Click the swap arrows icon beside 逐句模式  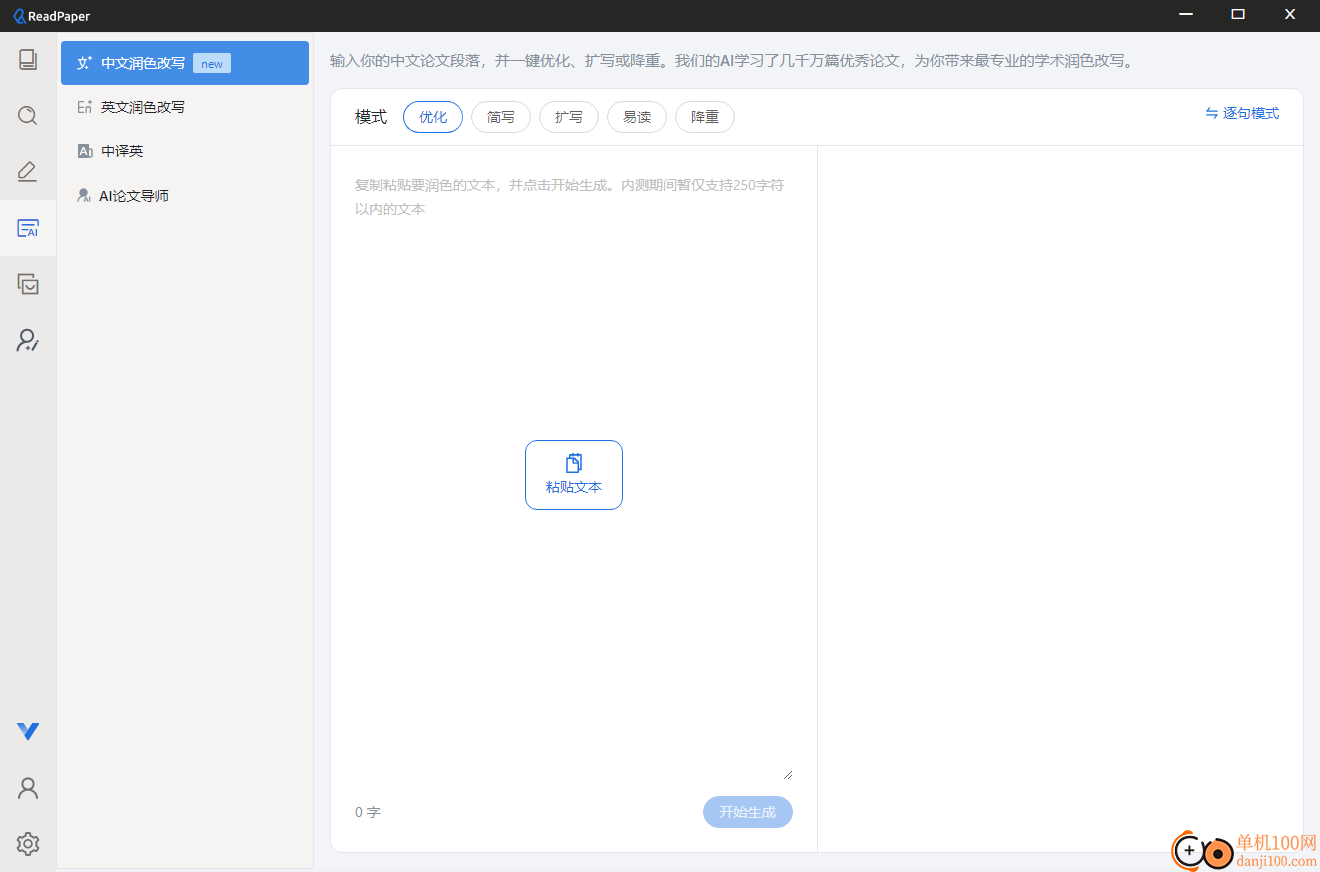coord(1212,113)
